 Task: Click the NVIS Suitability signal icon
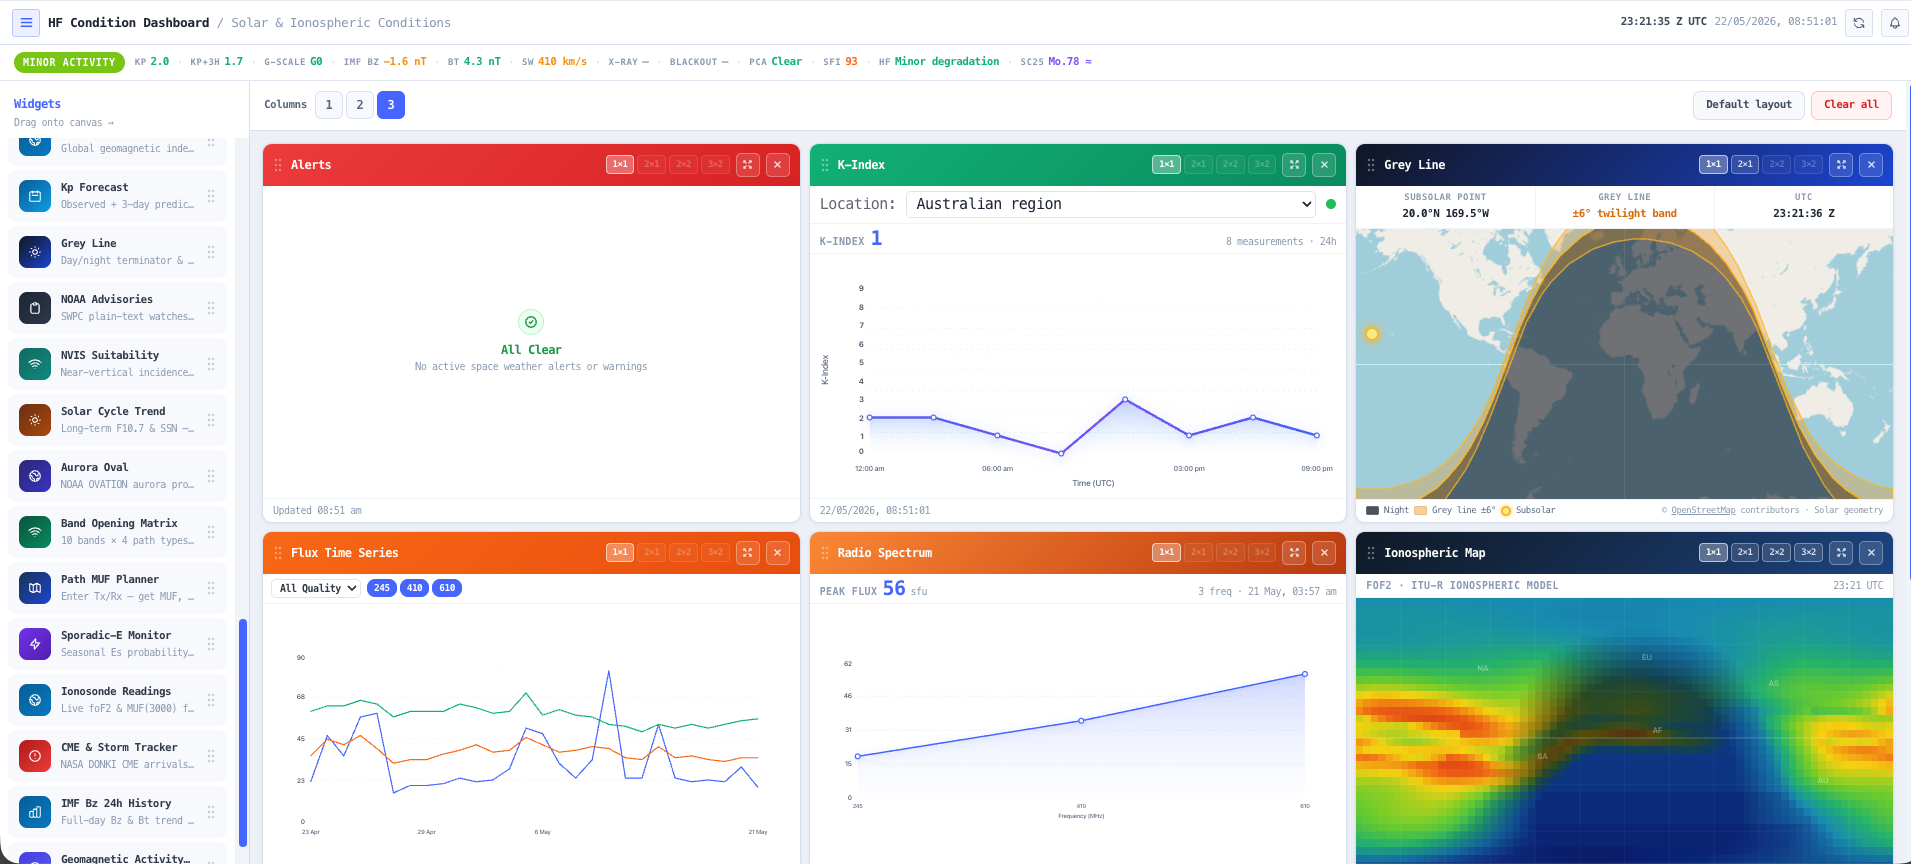[x=35, y=364]
